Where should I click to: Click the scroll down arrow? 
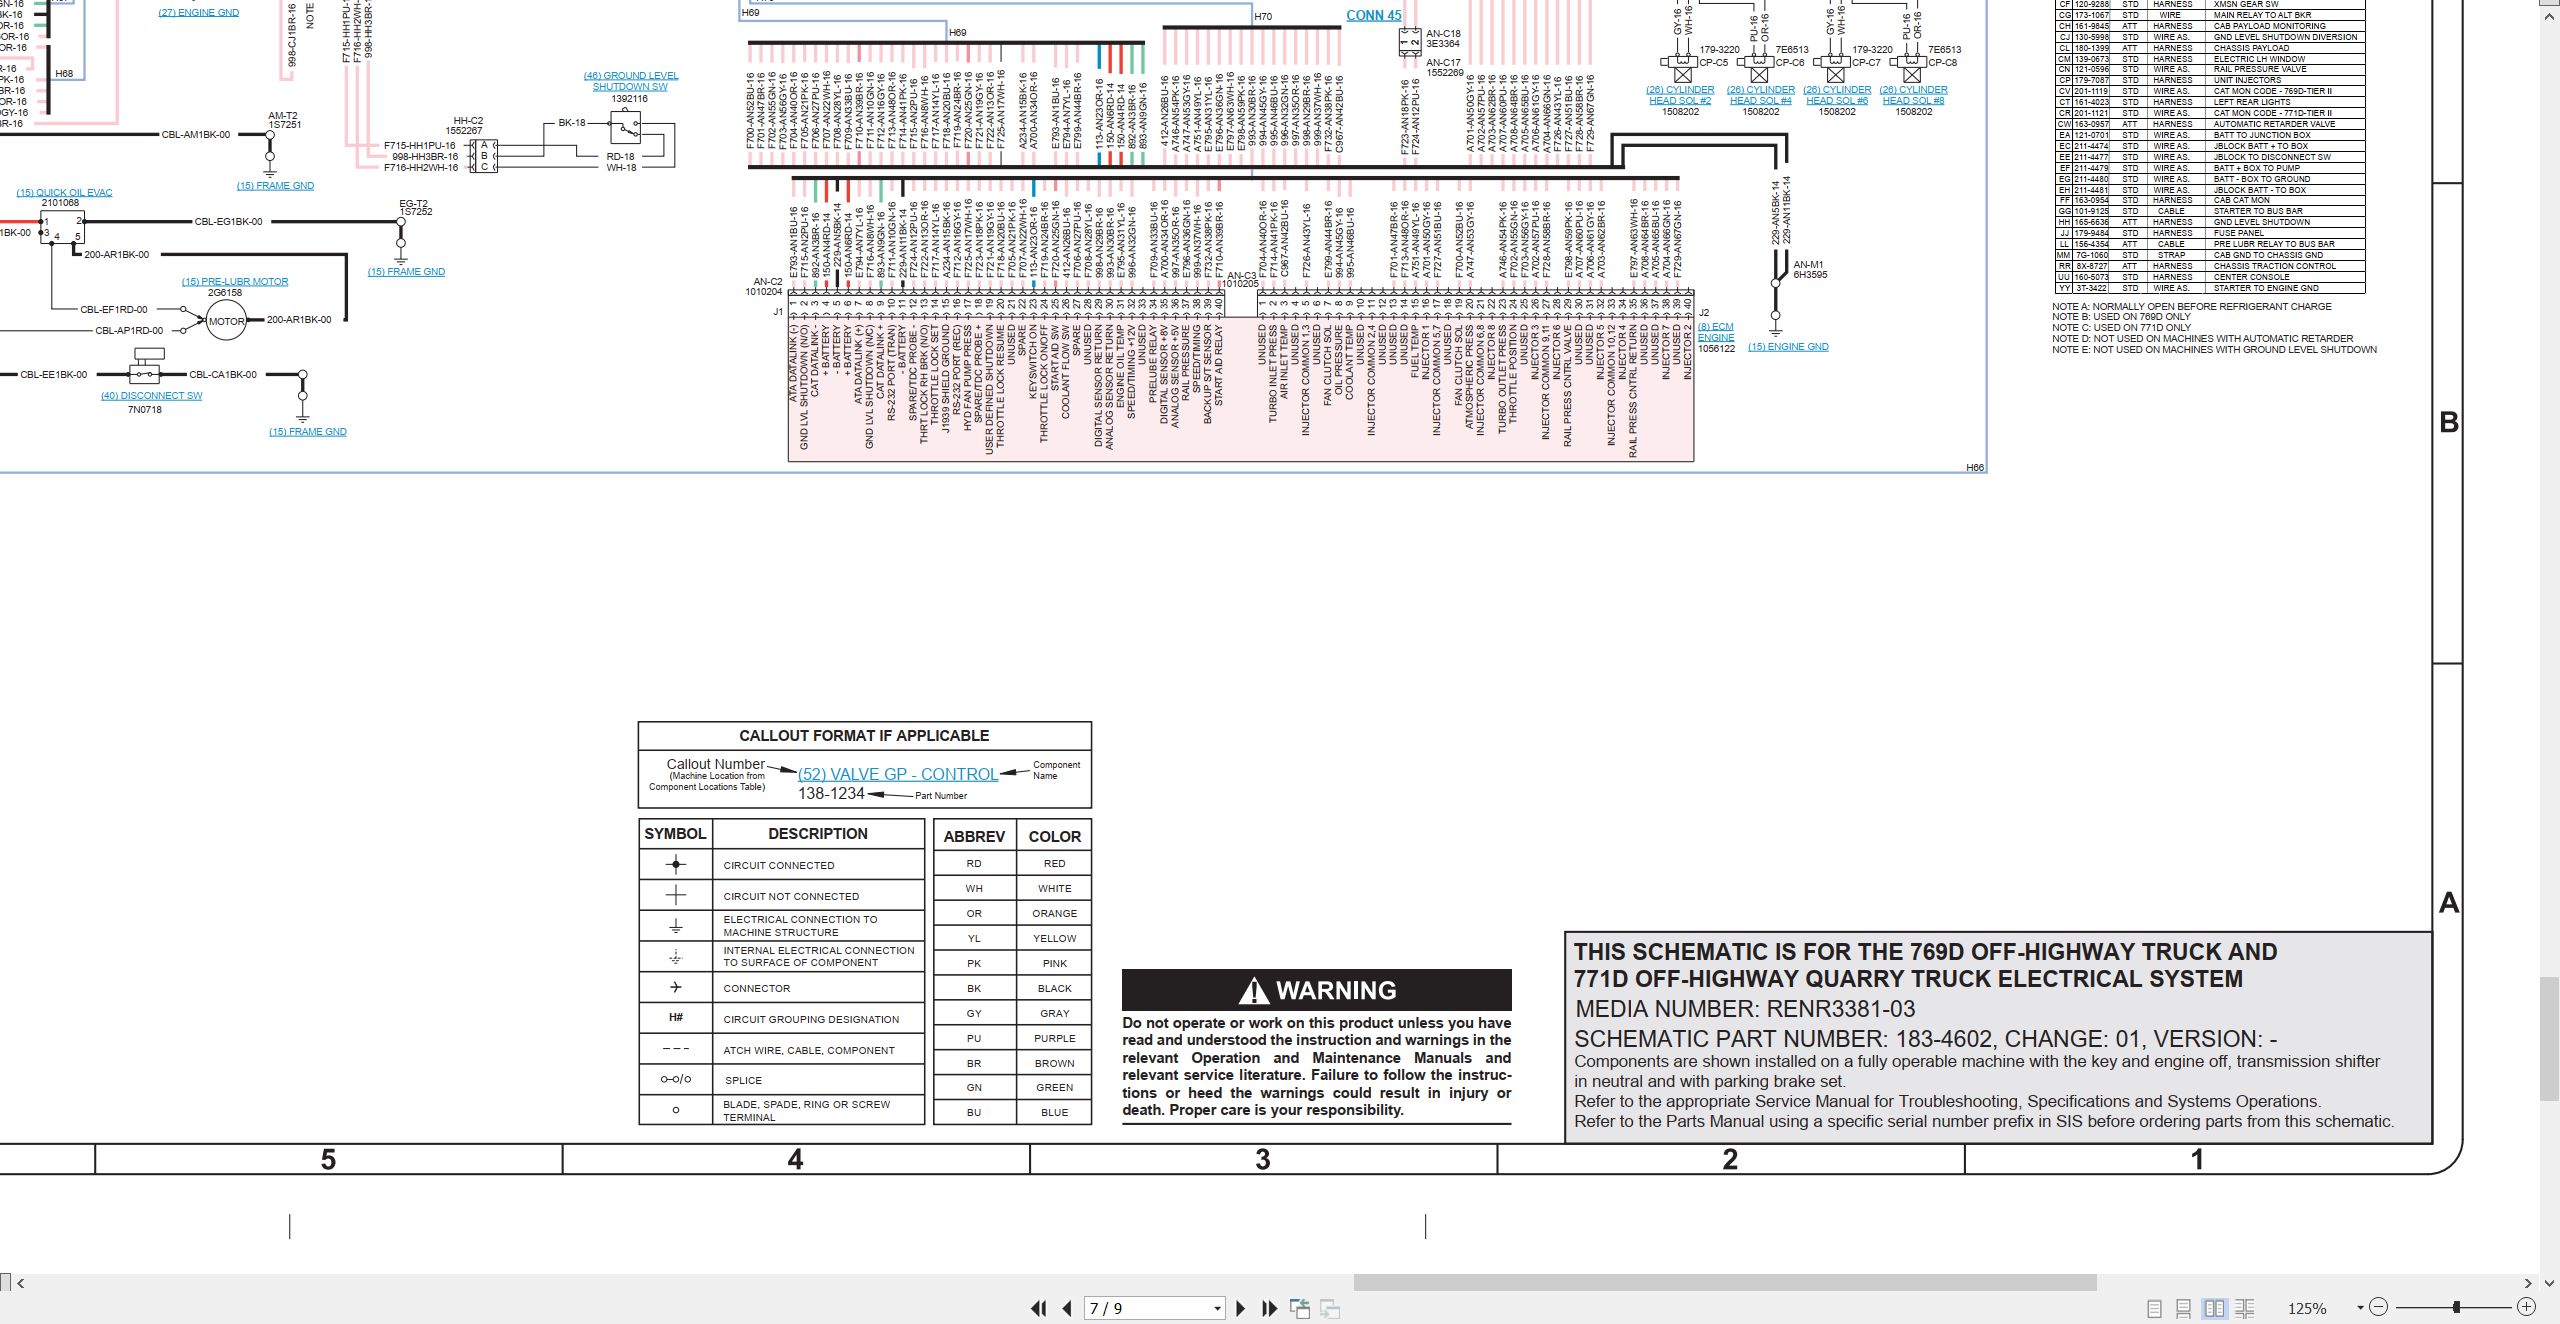[2549, 1282]
